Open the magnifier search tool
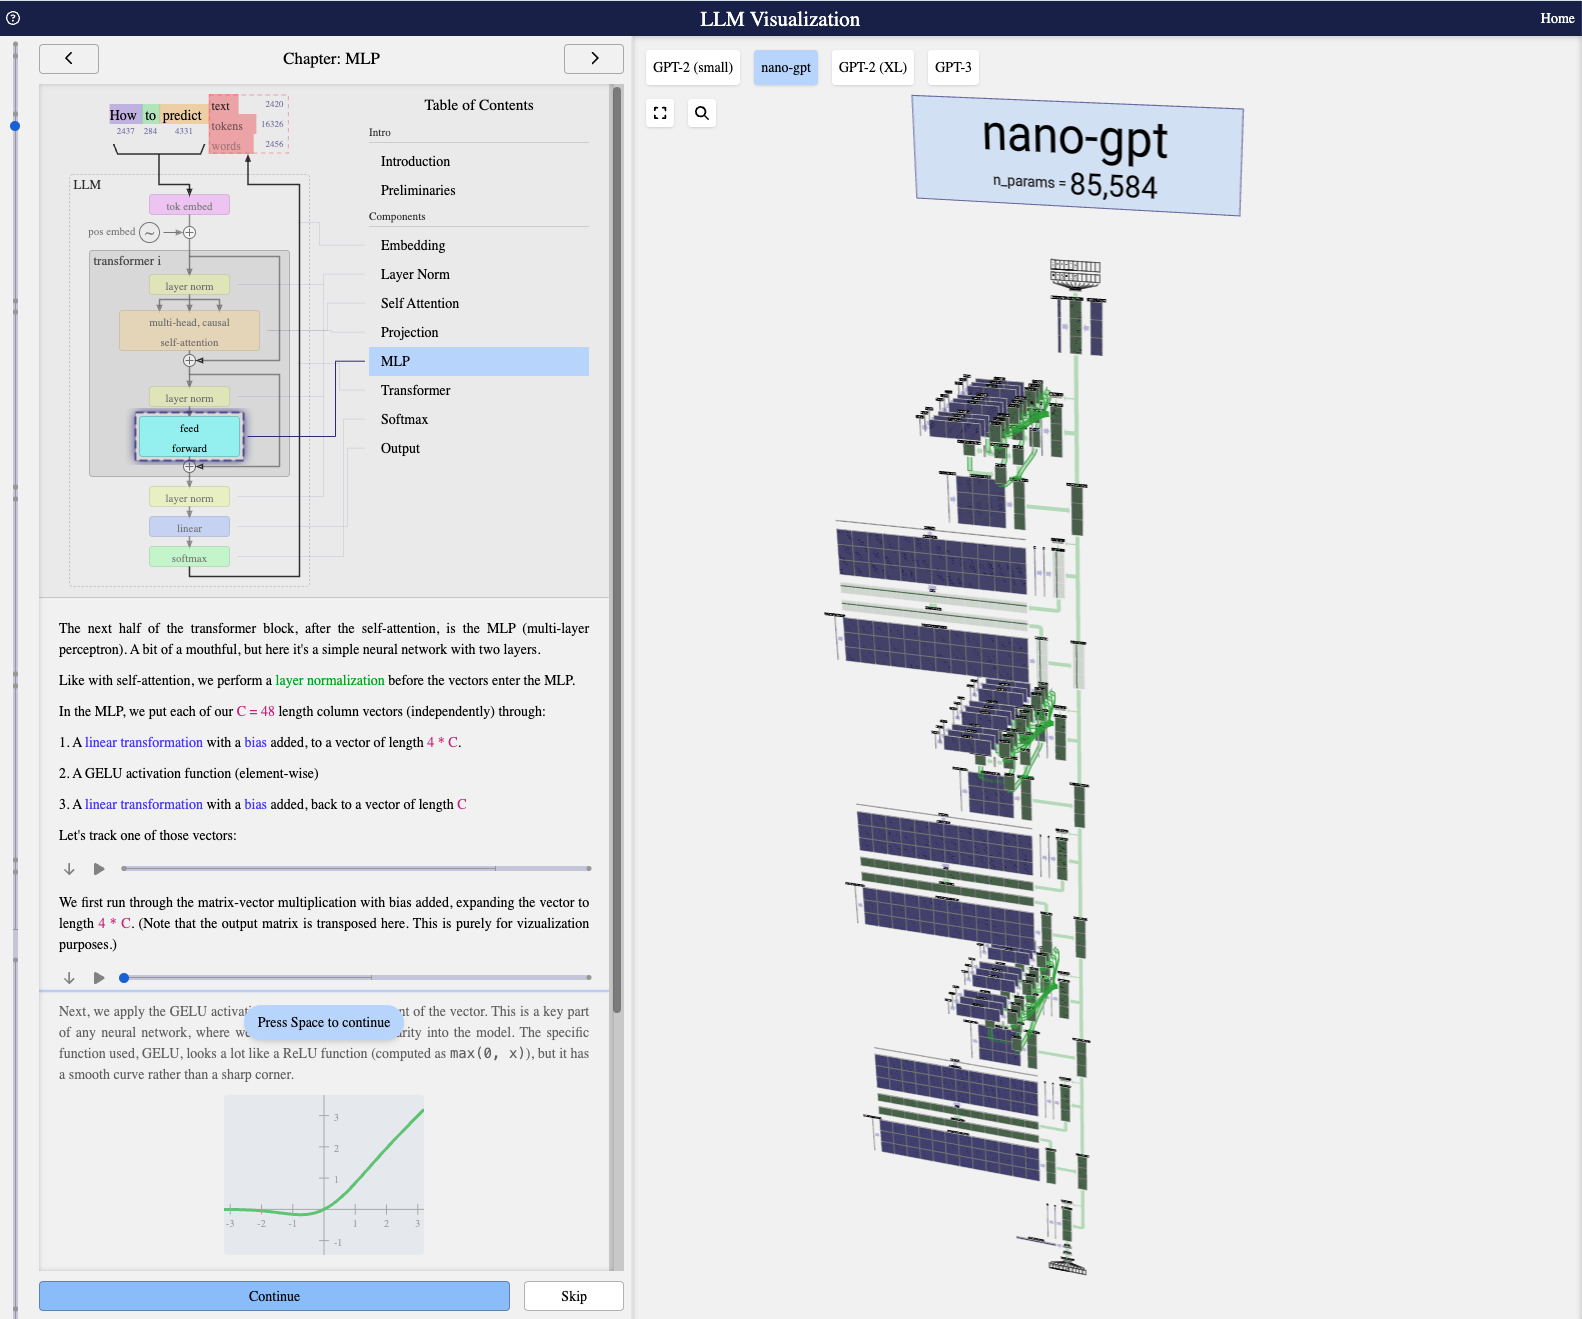 [x=702, y=113]
